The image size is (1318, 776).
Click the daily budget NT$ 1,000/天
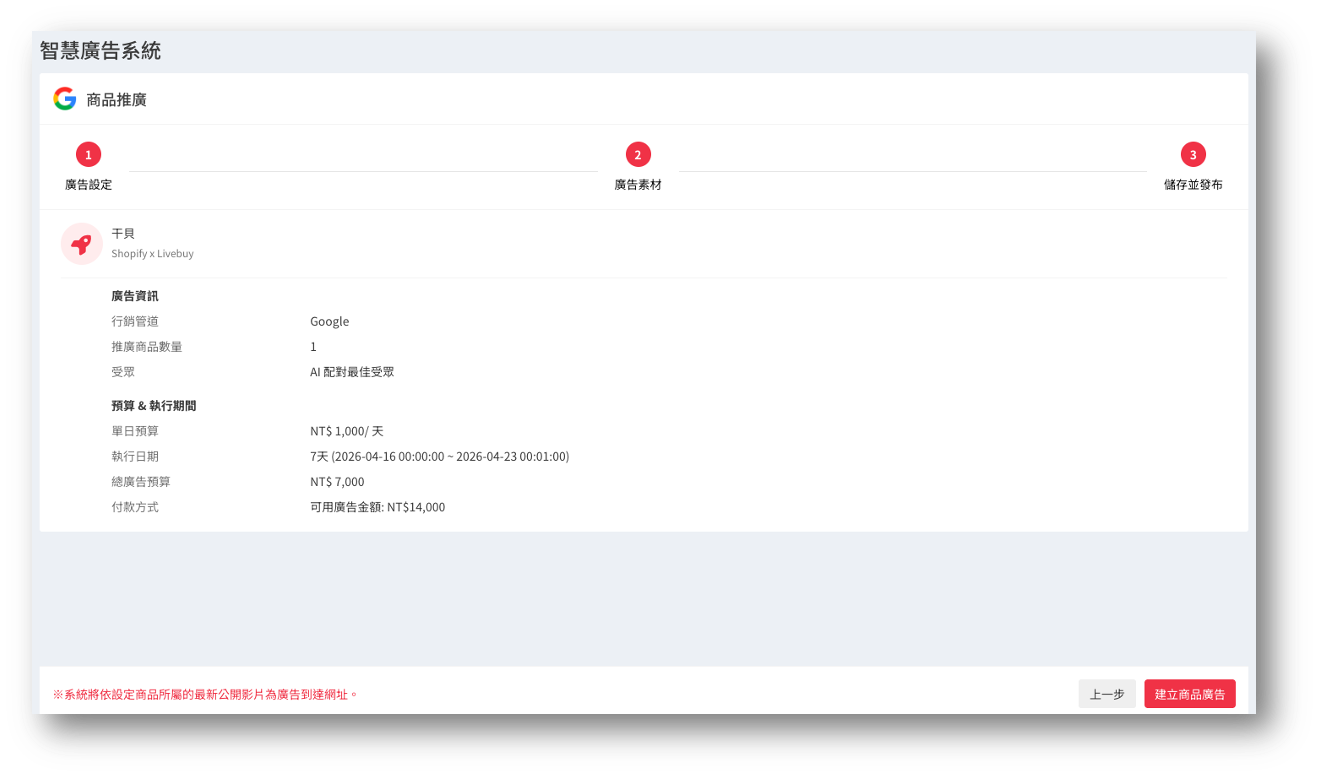click(346, 432)
